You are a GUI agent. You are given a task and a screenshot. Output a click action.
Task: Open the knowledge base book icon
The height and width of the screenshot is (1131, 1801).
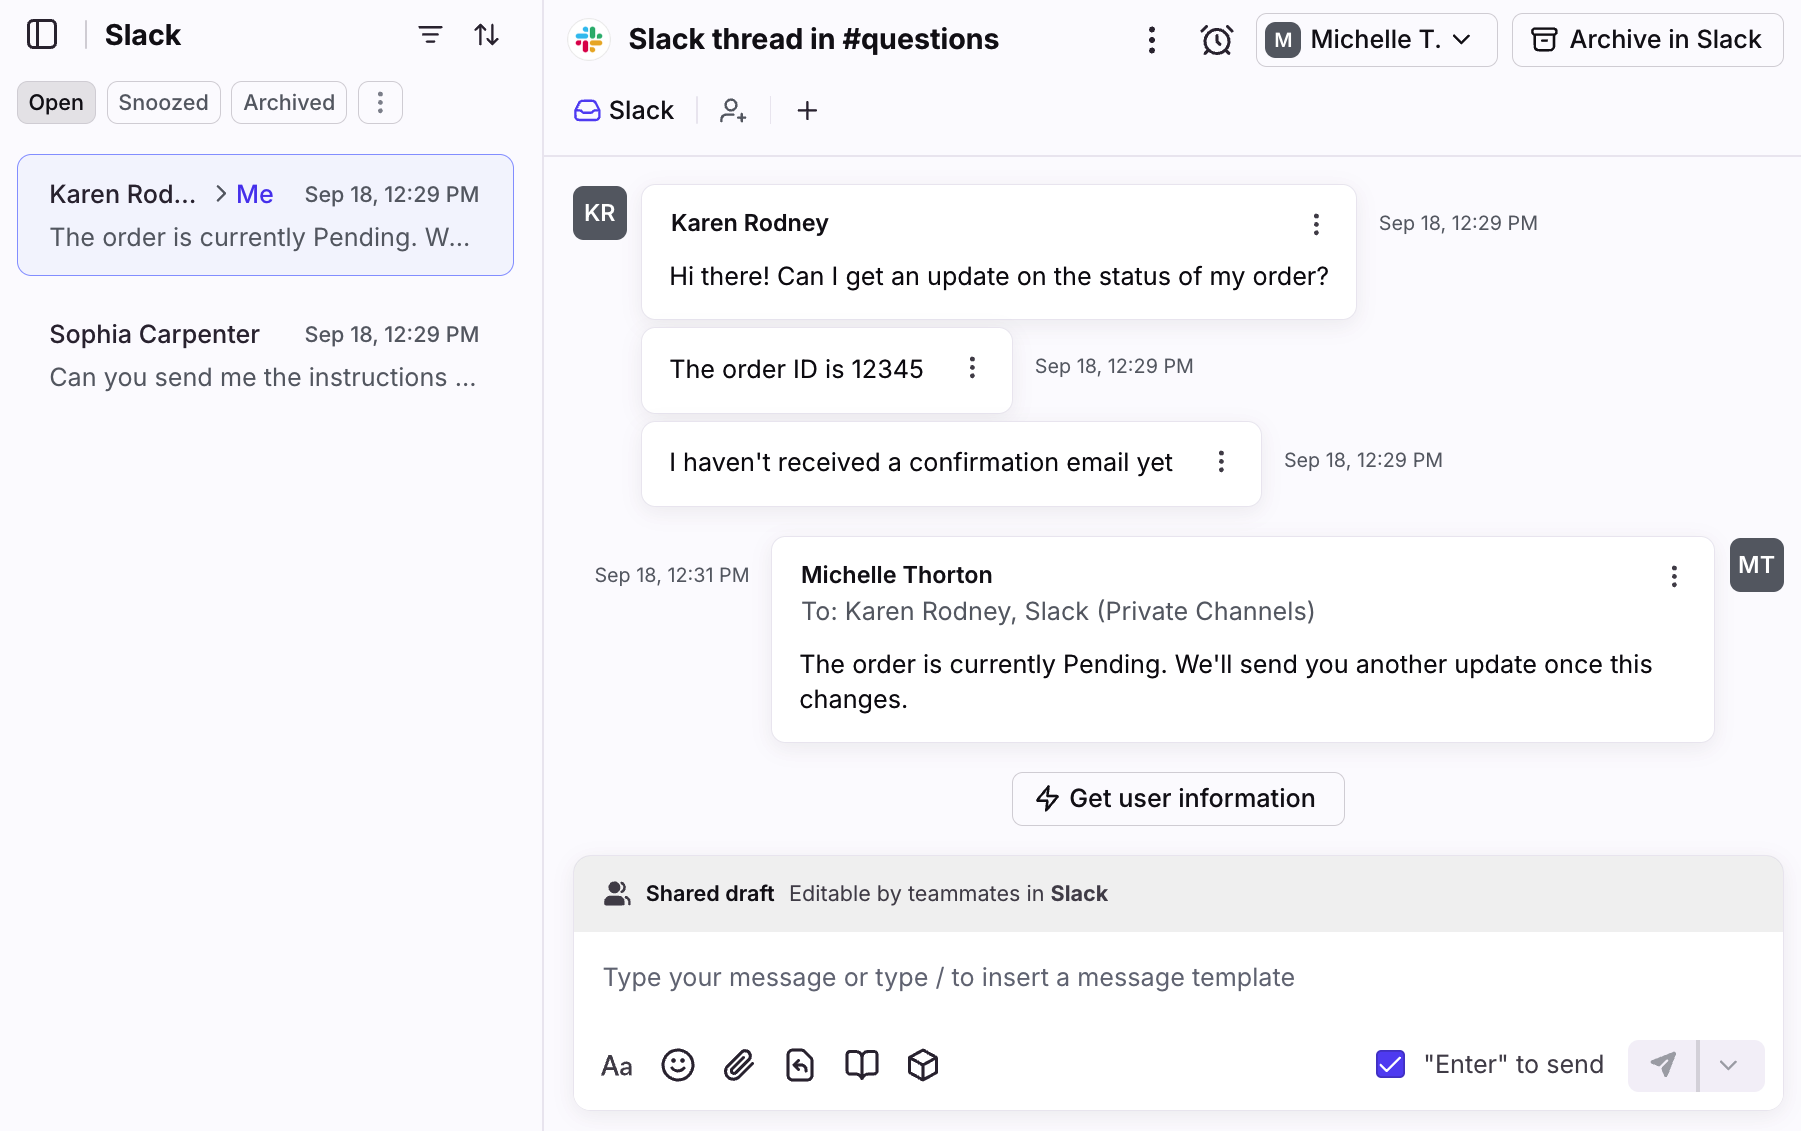click(861, 1065)
